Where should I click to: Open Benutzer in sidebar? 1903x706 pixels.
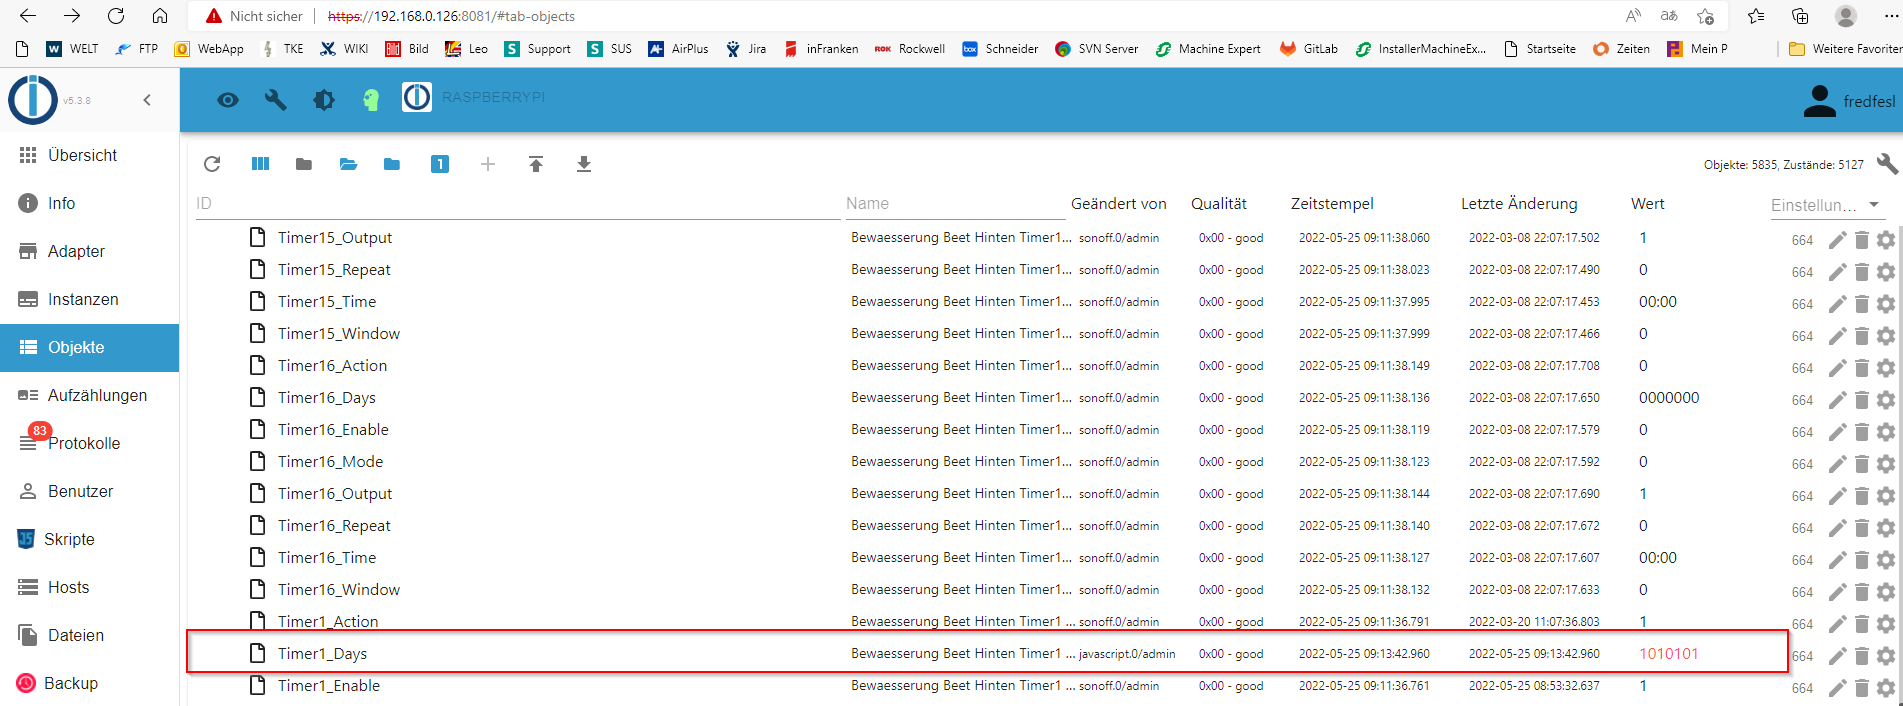coord(90,491)
